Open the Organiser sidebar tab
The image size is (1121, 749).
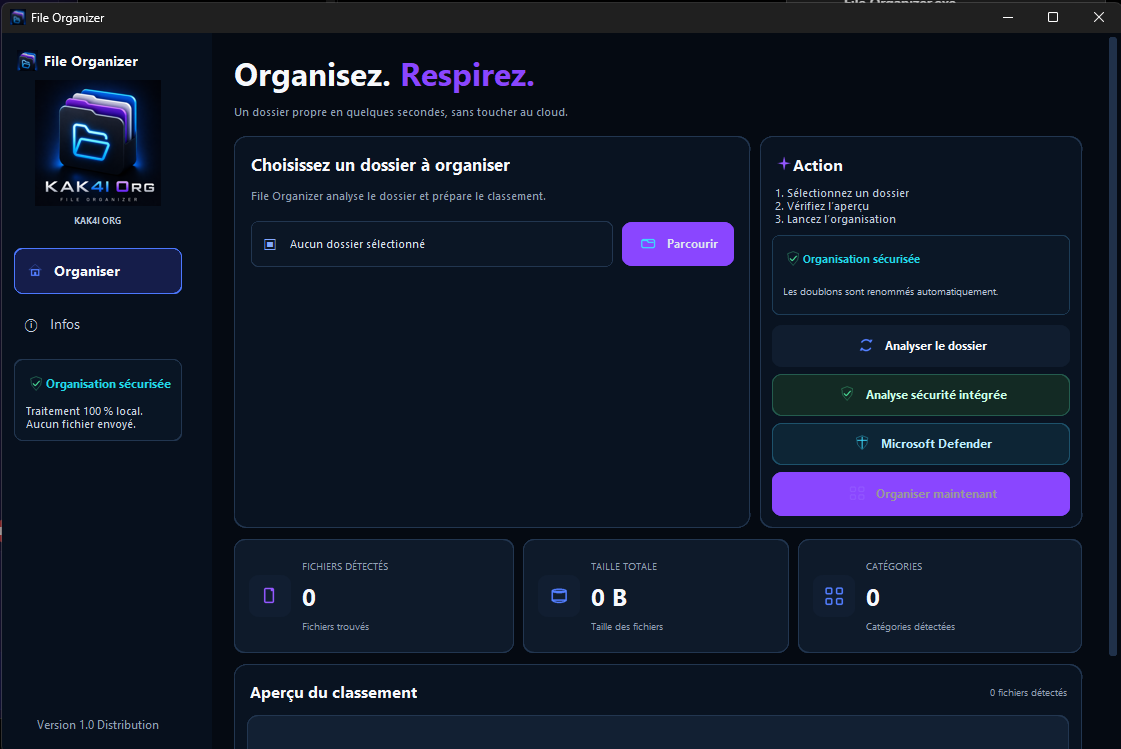(98, 271)
